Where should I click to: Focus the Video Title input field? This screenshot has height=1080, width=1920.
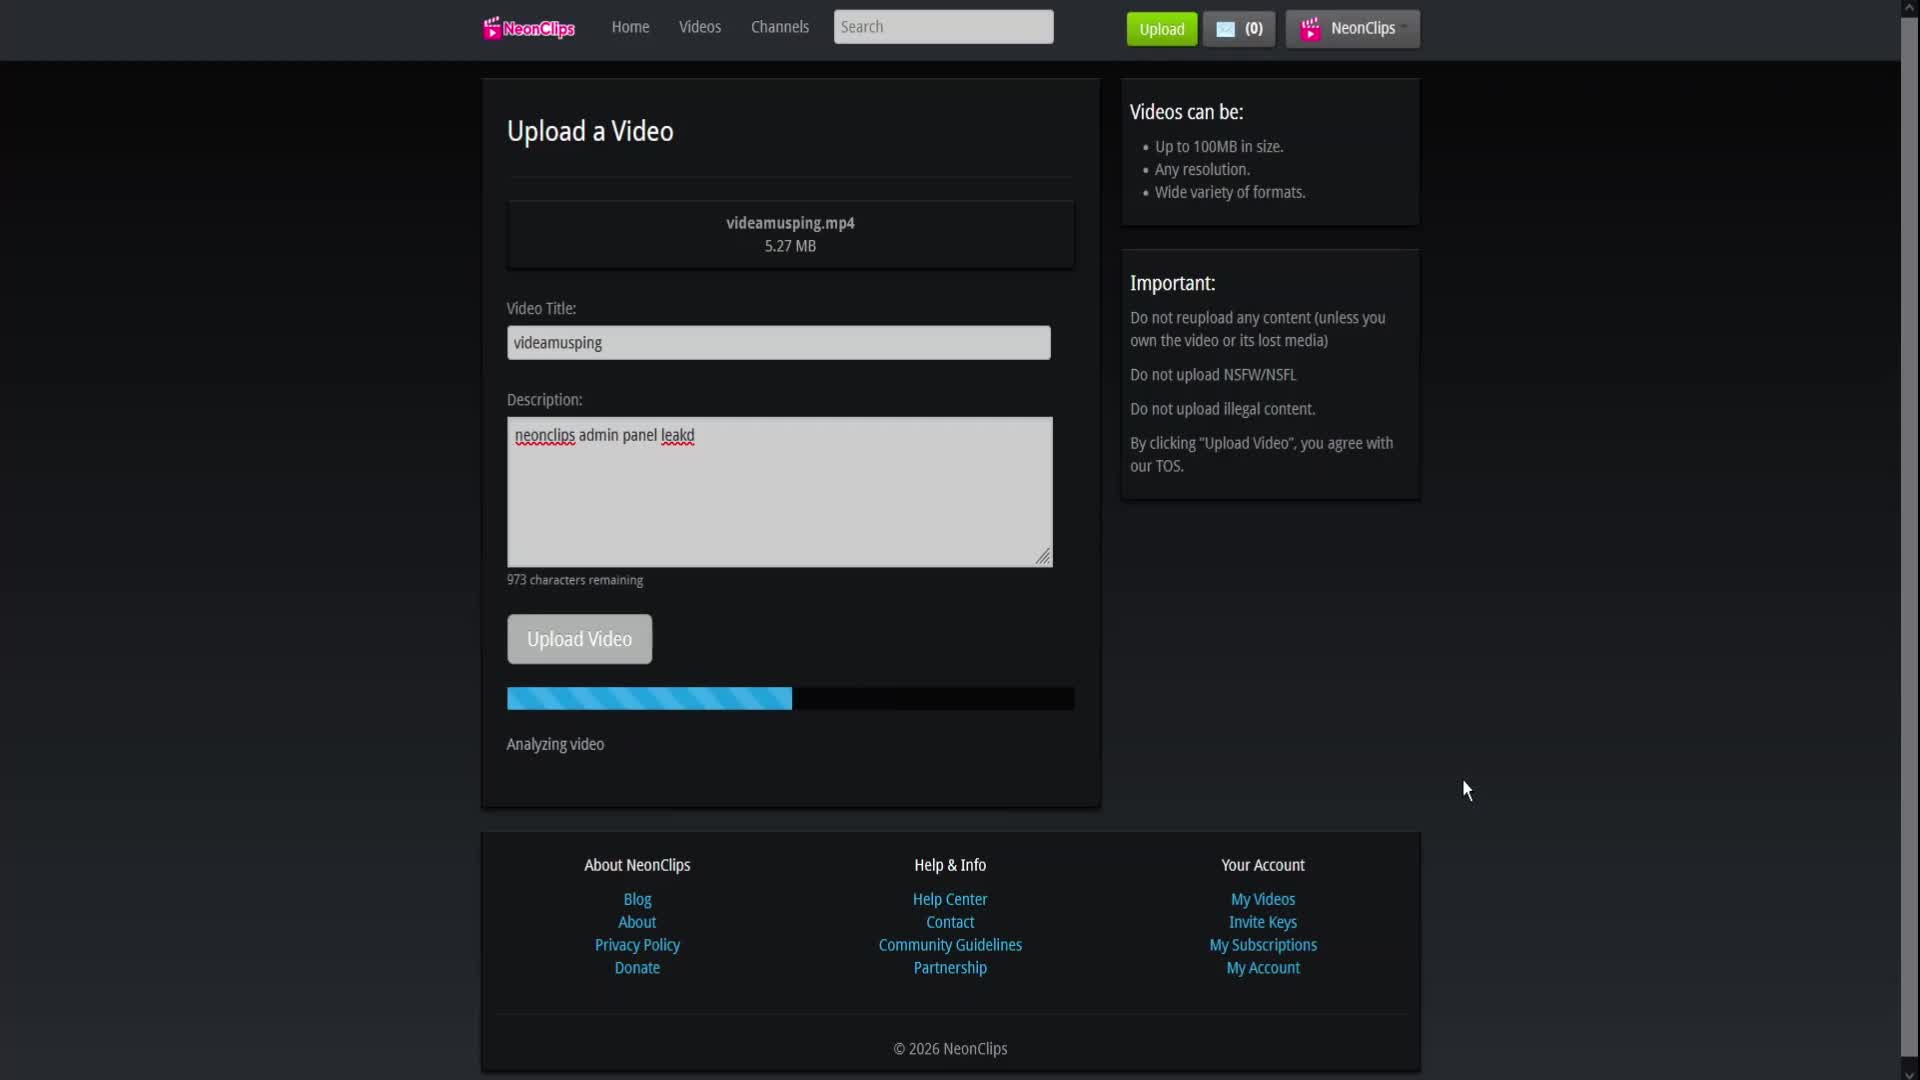(x=779, y=342)
